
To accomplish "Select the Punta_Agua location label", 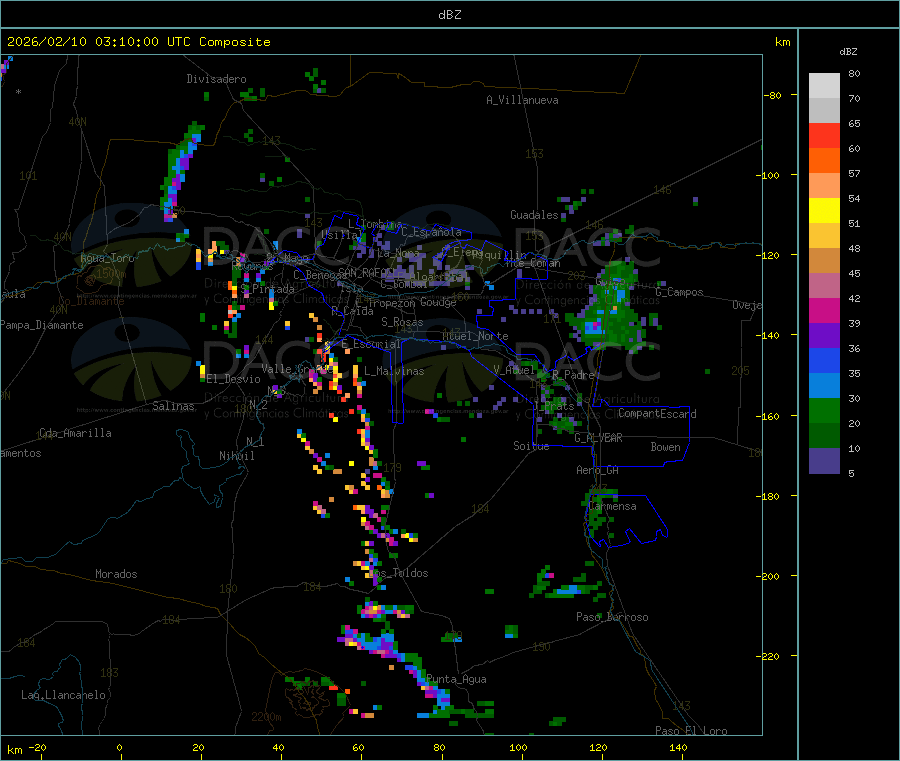I will (456, 680).
